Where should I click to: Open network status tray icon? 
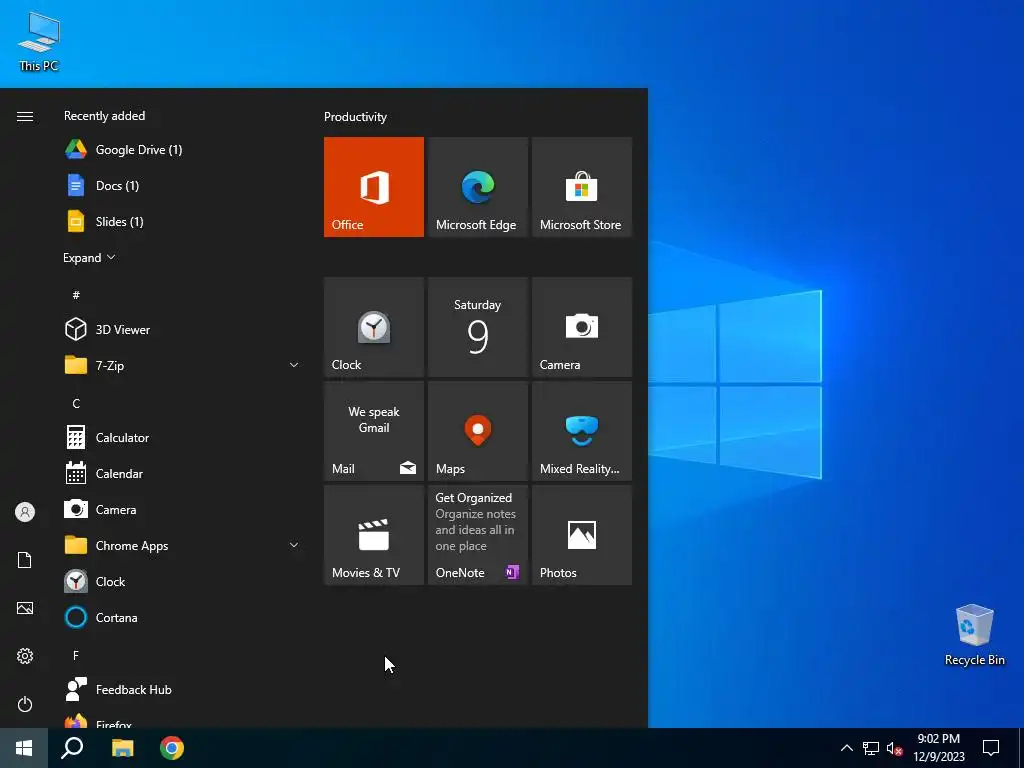click(871, 748)
